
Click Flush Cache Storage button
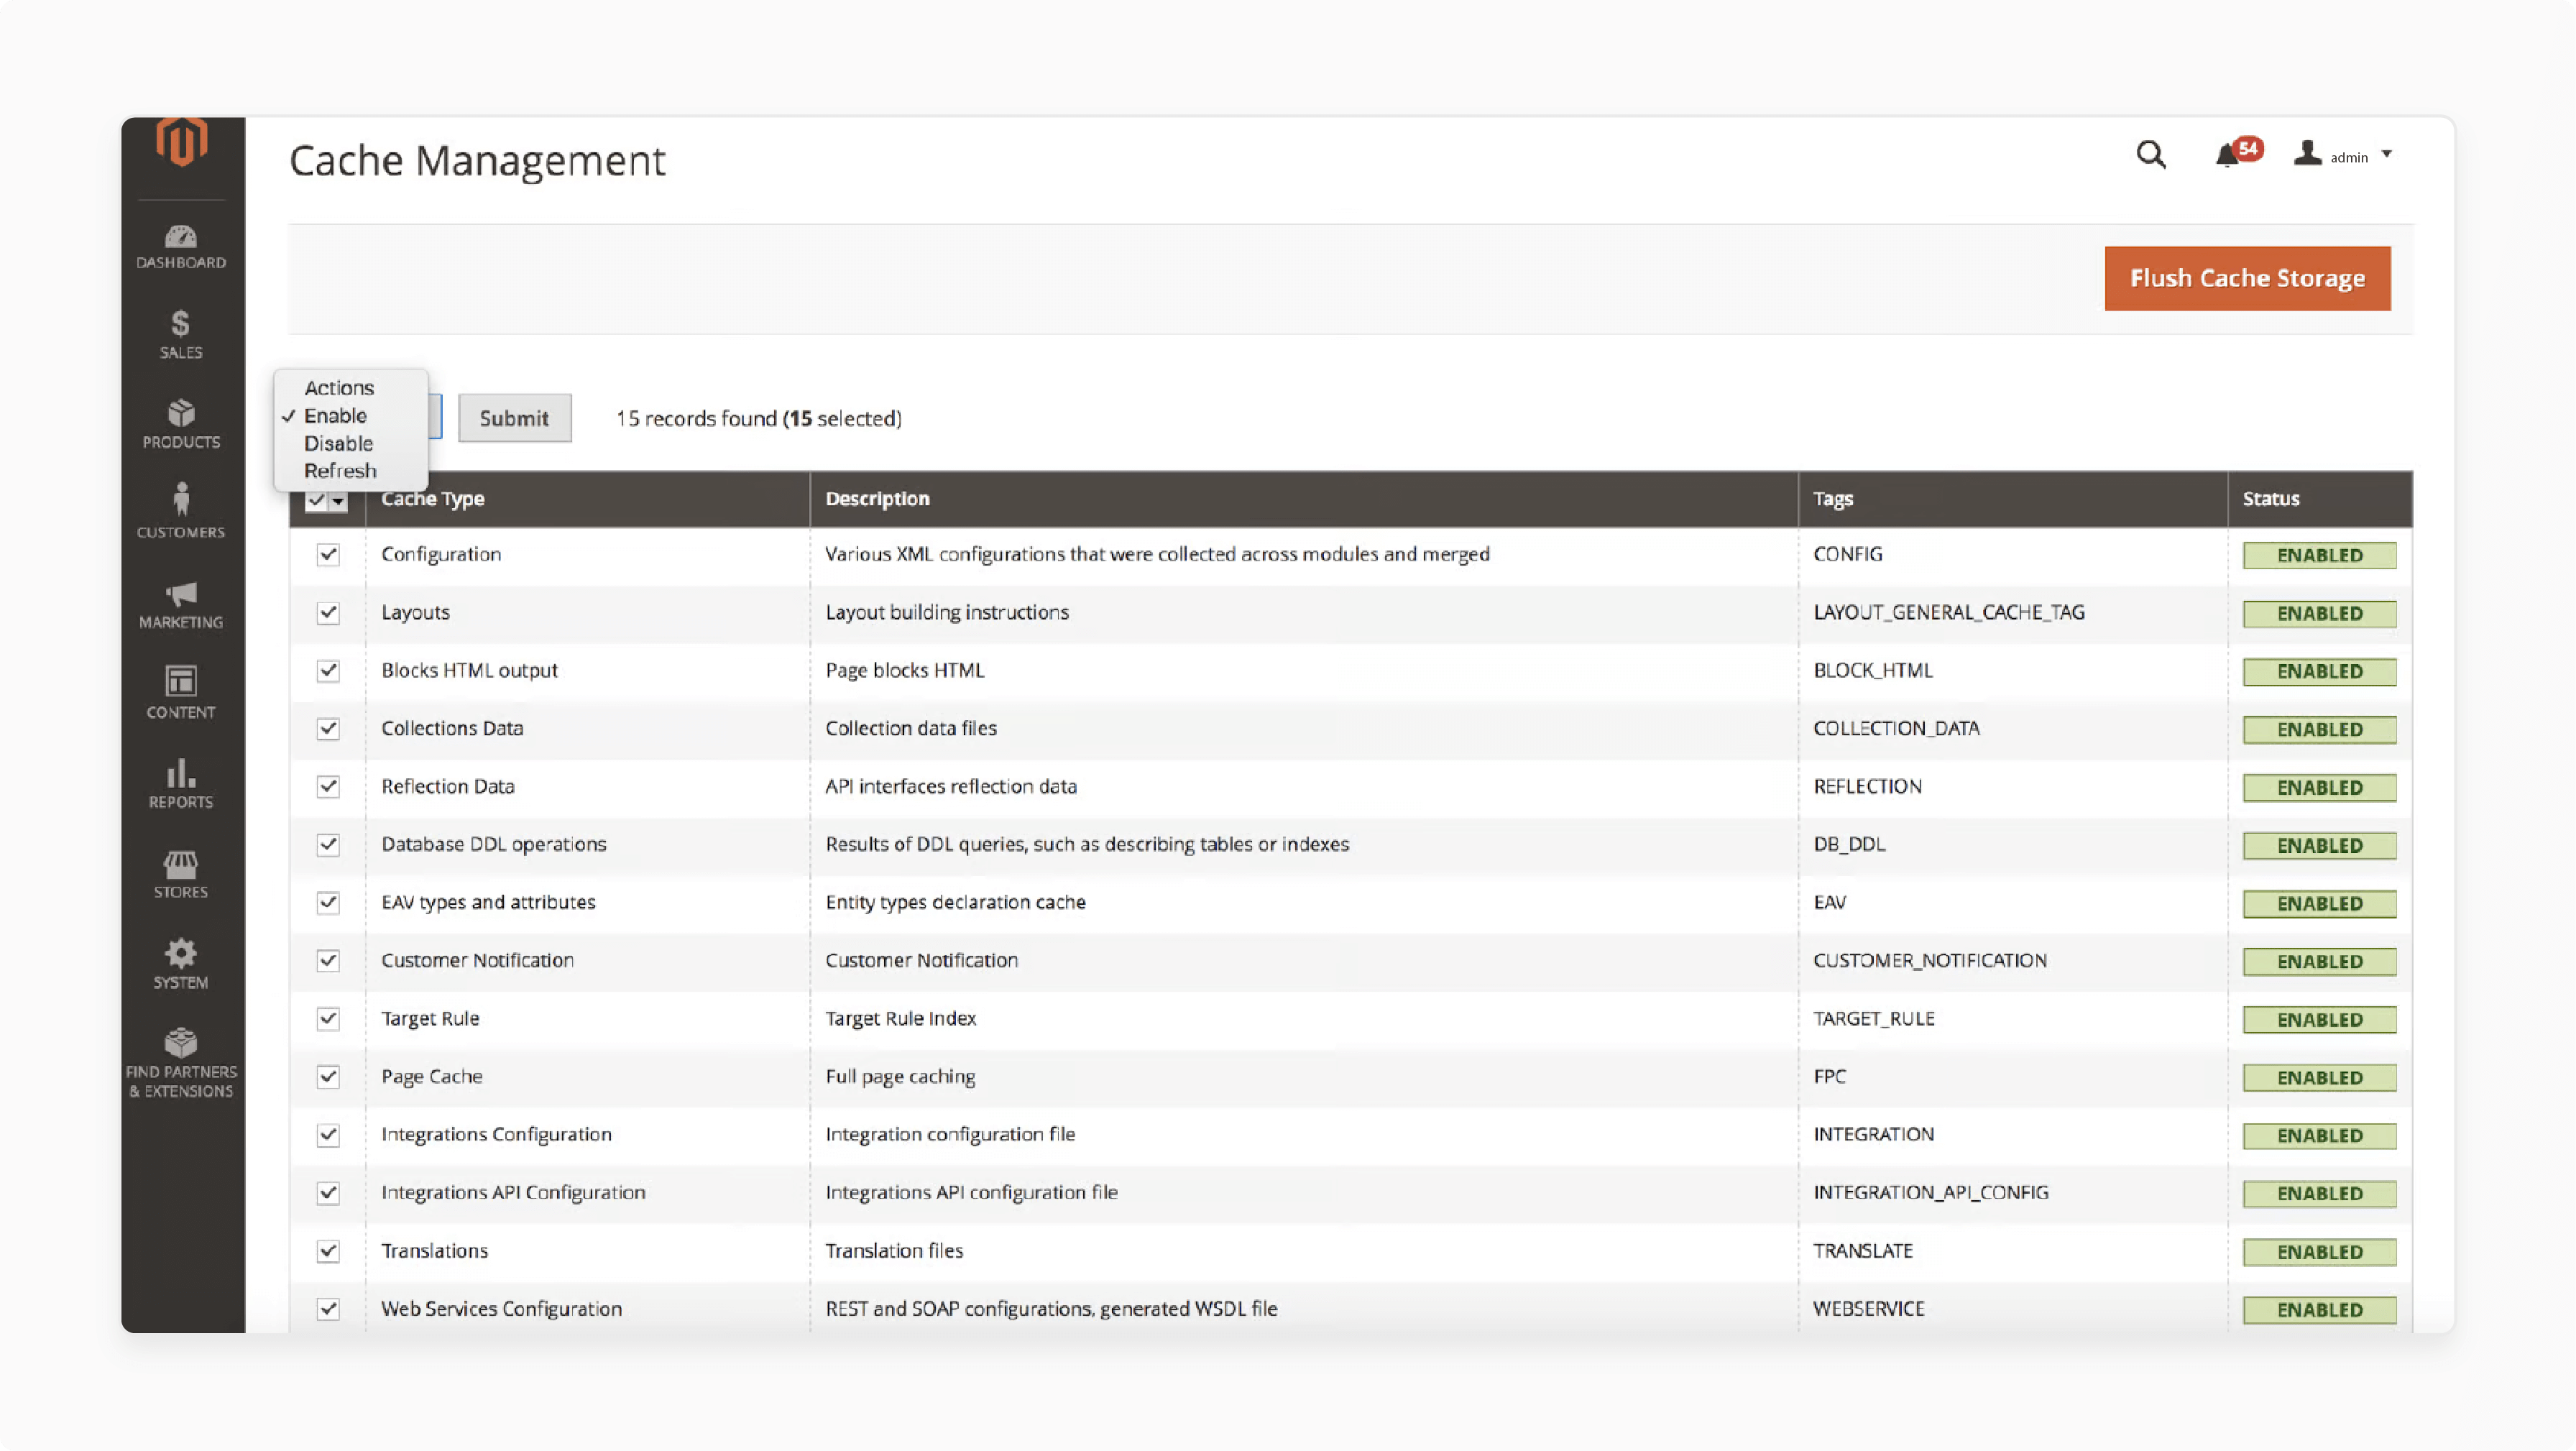[x=2247, y=278]
